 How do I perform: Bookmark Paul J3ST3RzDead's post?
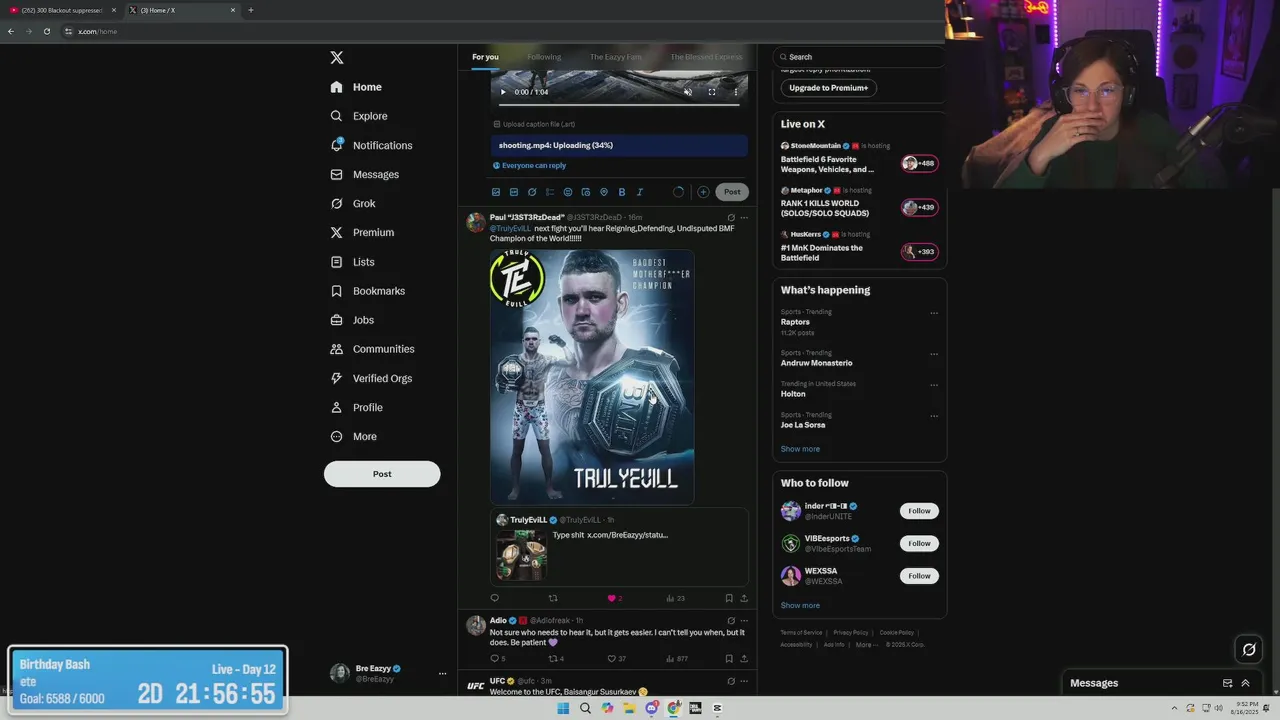[x=728, y=598]
